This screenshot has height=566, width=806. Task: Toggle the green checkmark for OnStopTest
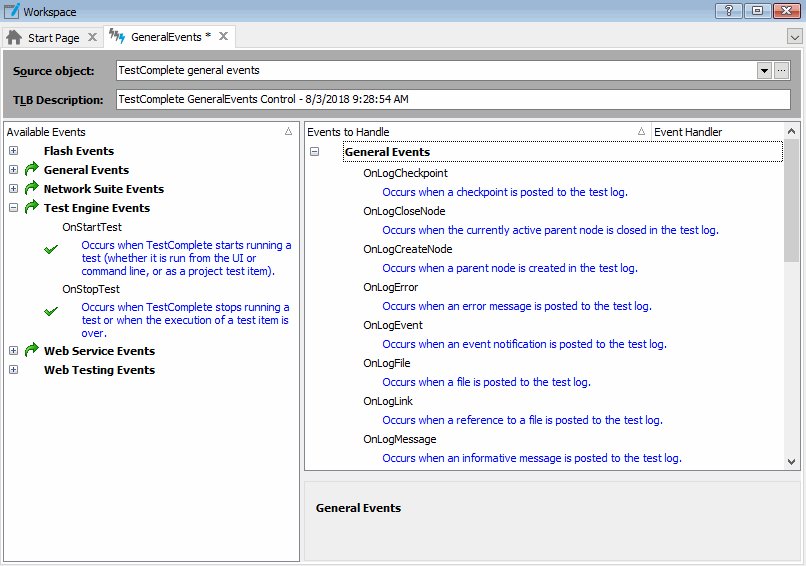coord(51,311)
